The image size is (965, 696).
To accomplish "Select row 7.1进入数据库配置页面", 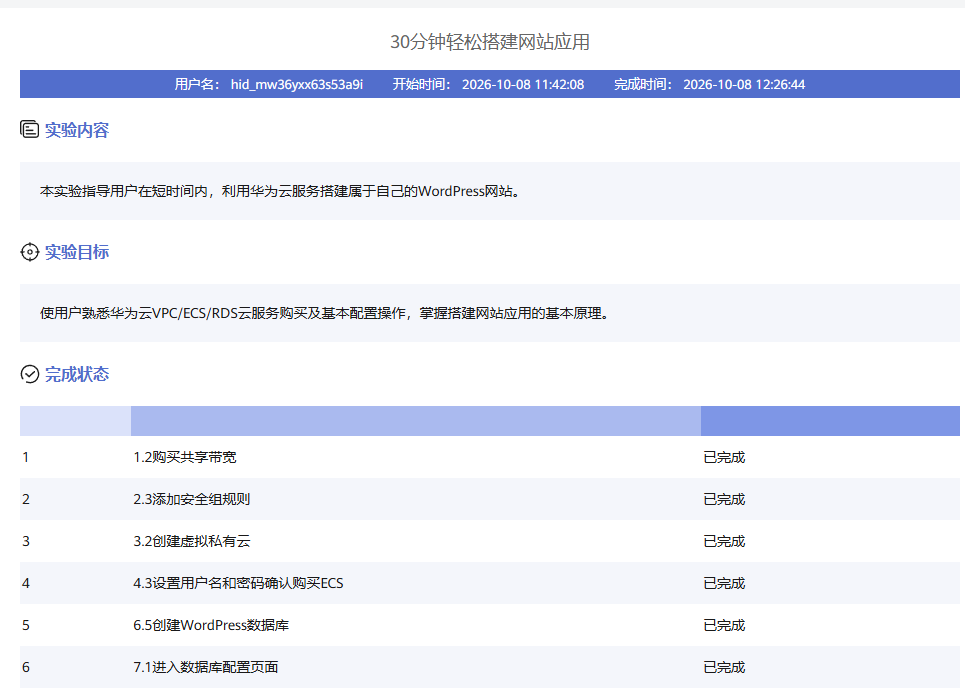I will coord(490,667).
